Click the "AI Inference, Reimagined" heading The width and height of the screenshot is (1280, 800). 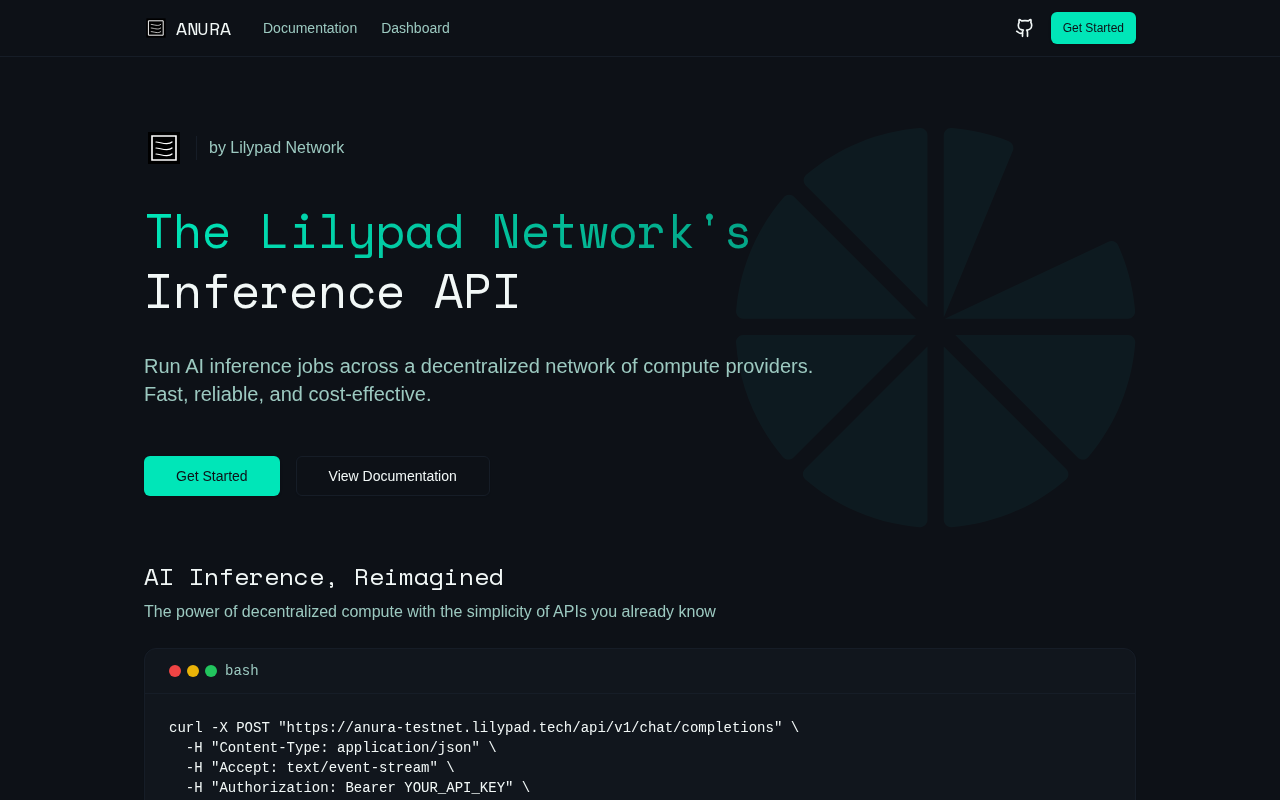(324, 577)
